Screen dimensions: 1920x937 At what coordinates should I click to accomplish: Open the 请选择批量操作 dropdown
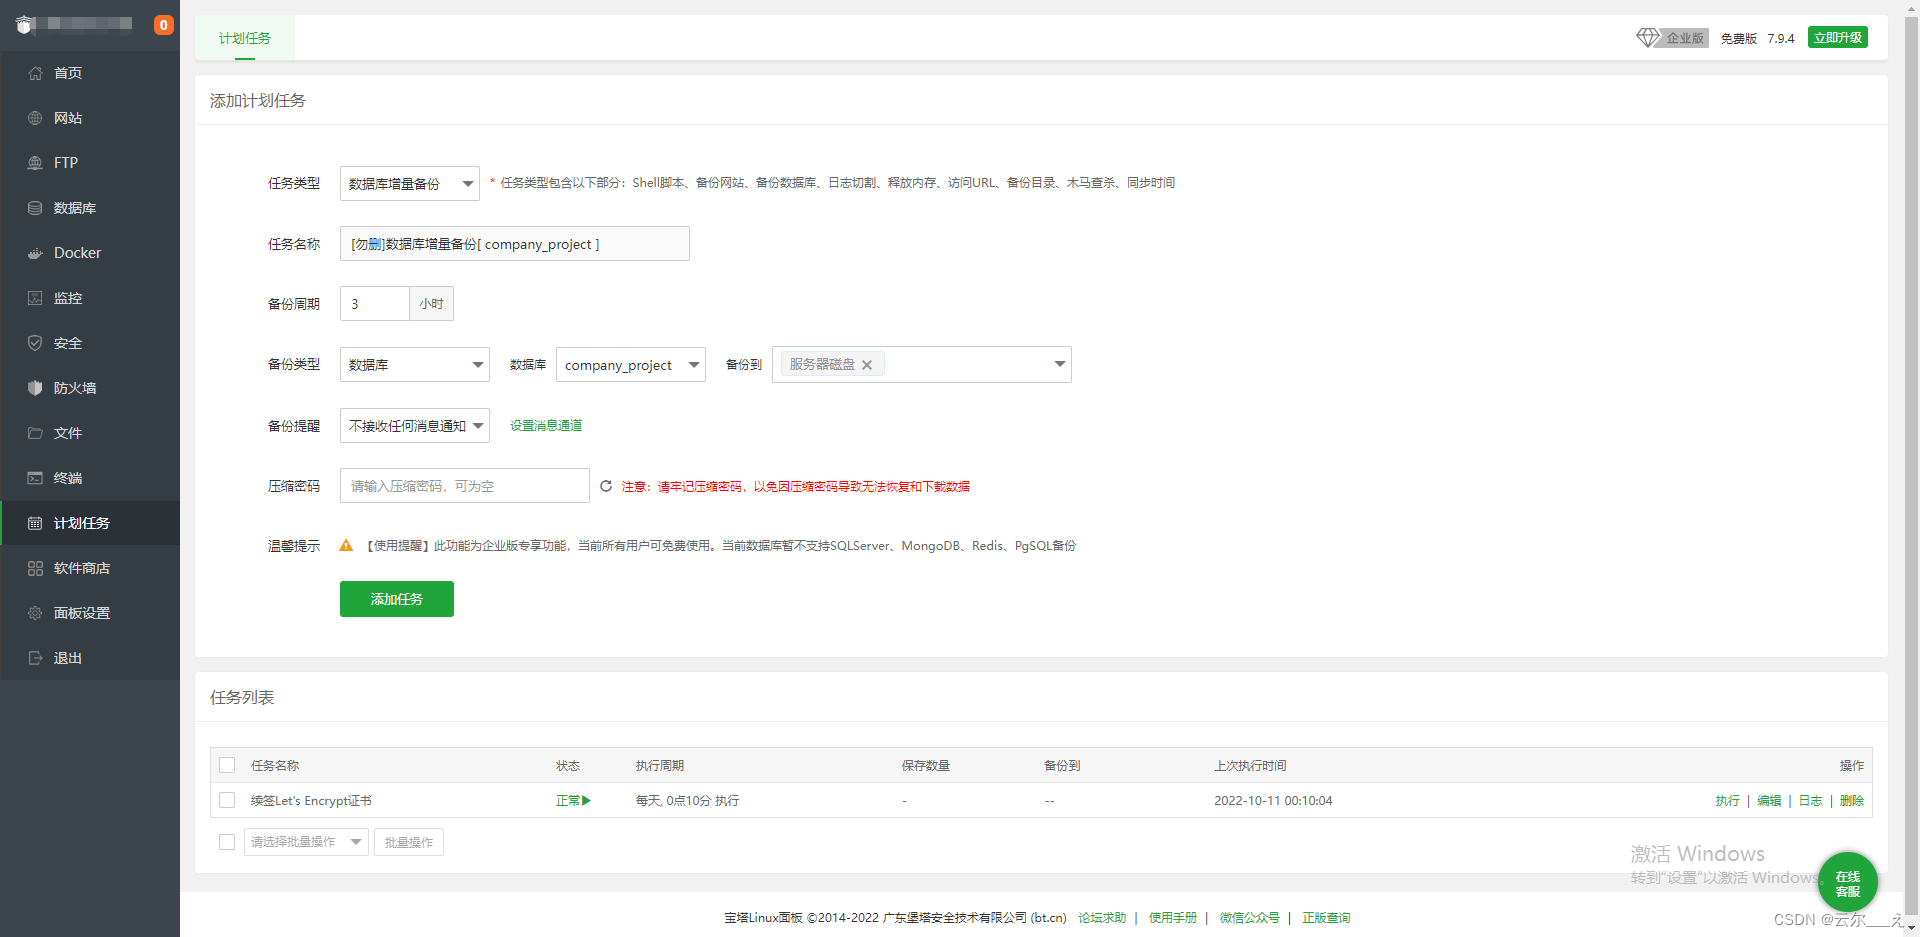[x=306, y=842]
